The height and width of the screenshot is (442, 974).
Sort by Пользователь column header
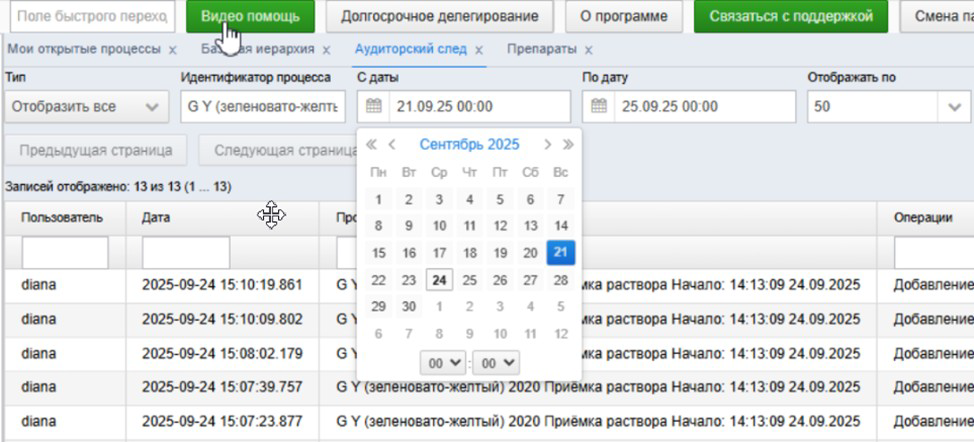[x=62, y=218]
